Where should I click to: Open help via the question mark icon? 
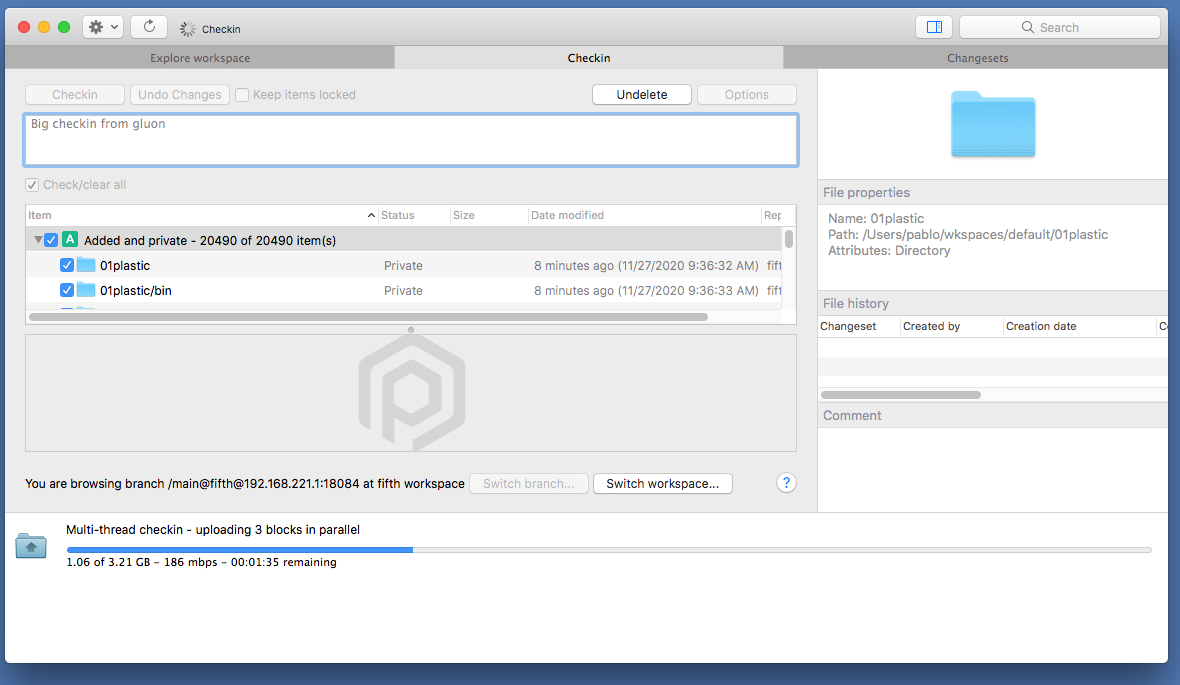tap(786, 483)
